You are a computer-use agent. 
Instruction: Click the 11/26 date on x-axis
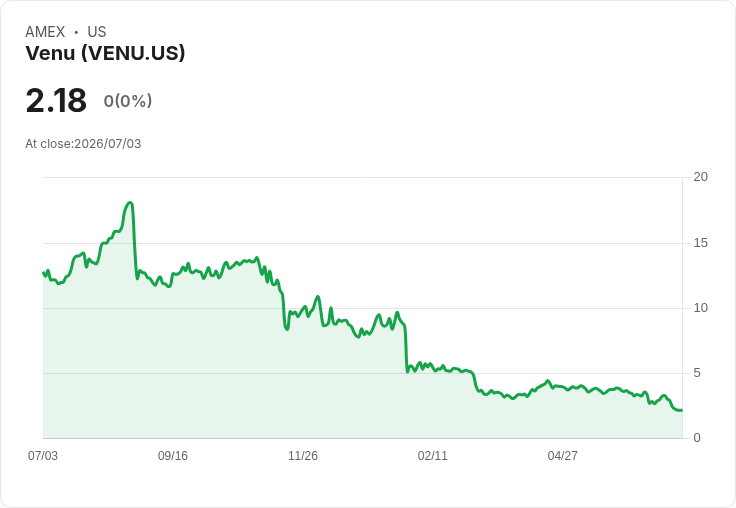pyautogui.click(x=303, y=455)
